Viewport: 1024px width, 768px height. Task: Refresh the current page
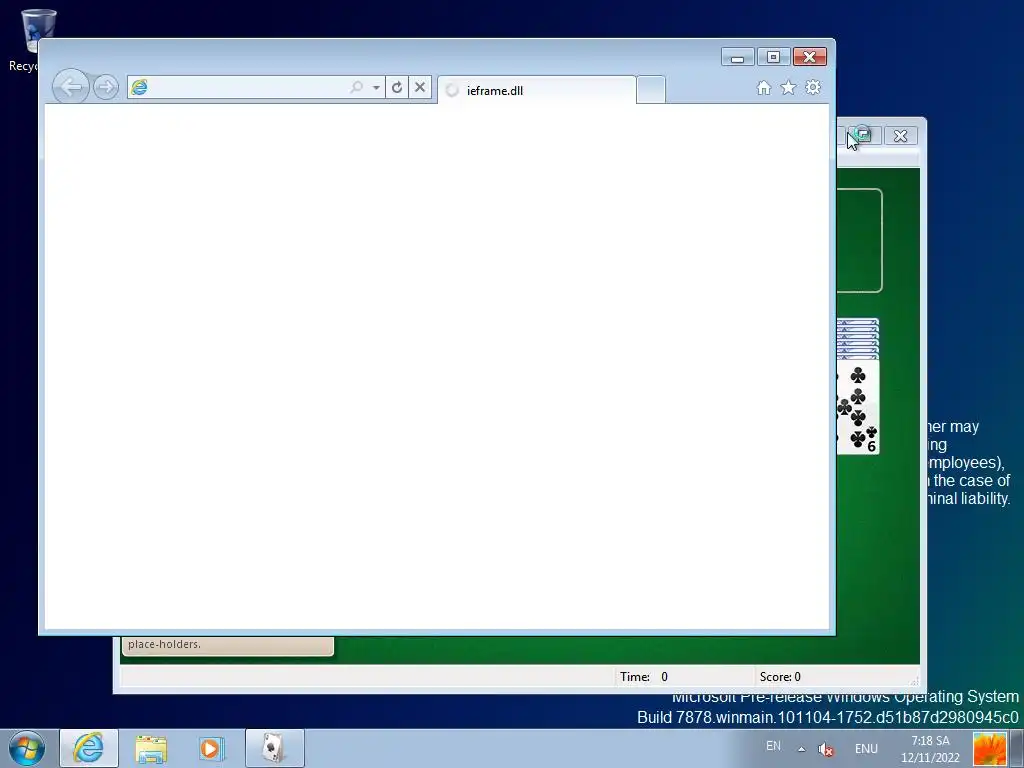(396, 88)
